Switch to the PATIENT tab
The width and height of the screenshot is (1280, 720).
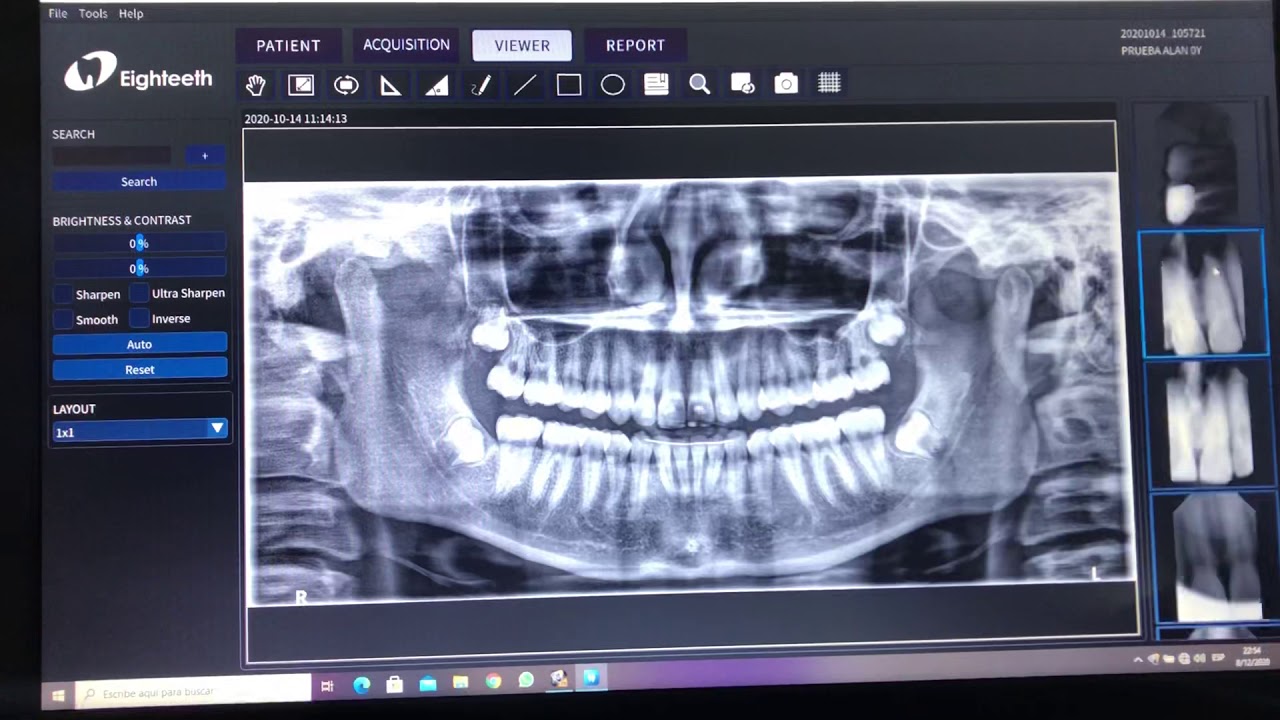click(x=288, y=46)
